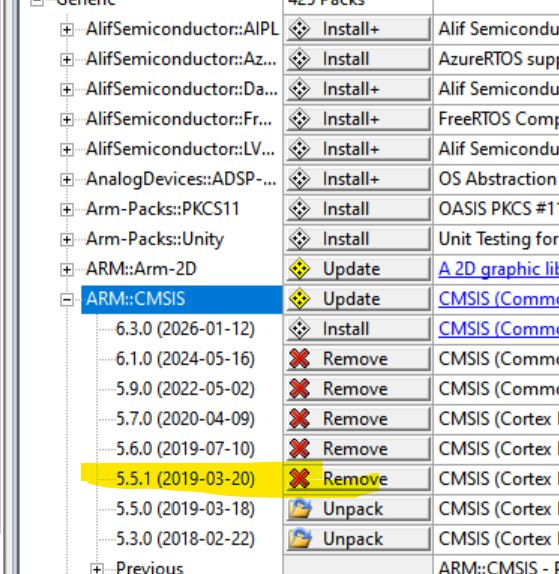Screen dimensions: 559x574
Task: Click Unpack folder icon for 5.3.0
Action: [x=299, y=539]
